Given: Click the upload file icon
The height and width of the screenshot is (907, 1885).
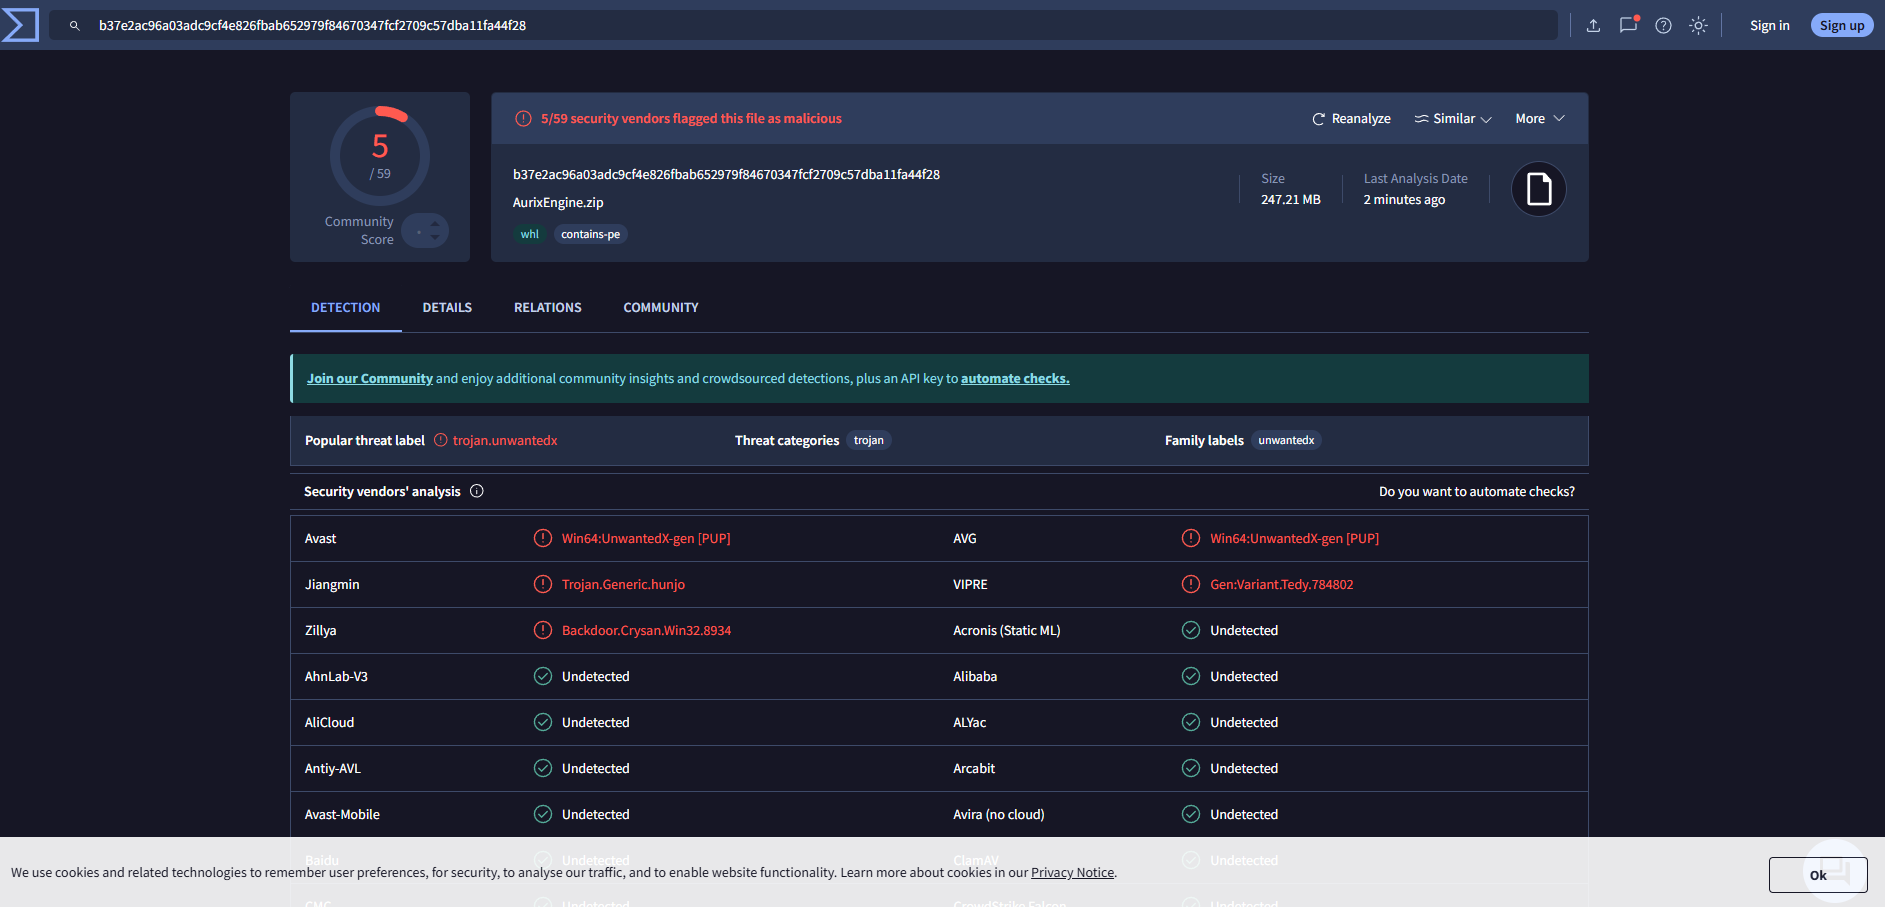Looking at the screenshot, I should click(x=1593, y=25).
